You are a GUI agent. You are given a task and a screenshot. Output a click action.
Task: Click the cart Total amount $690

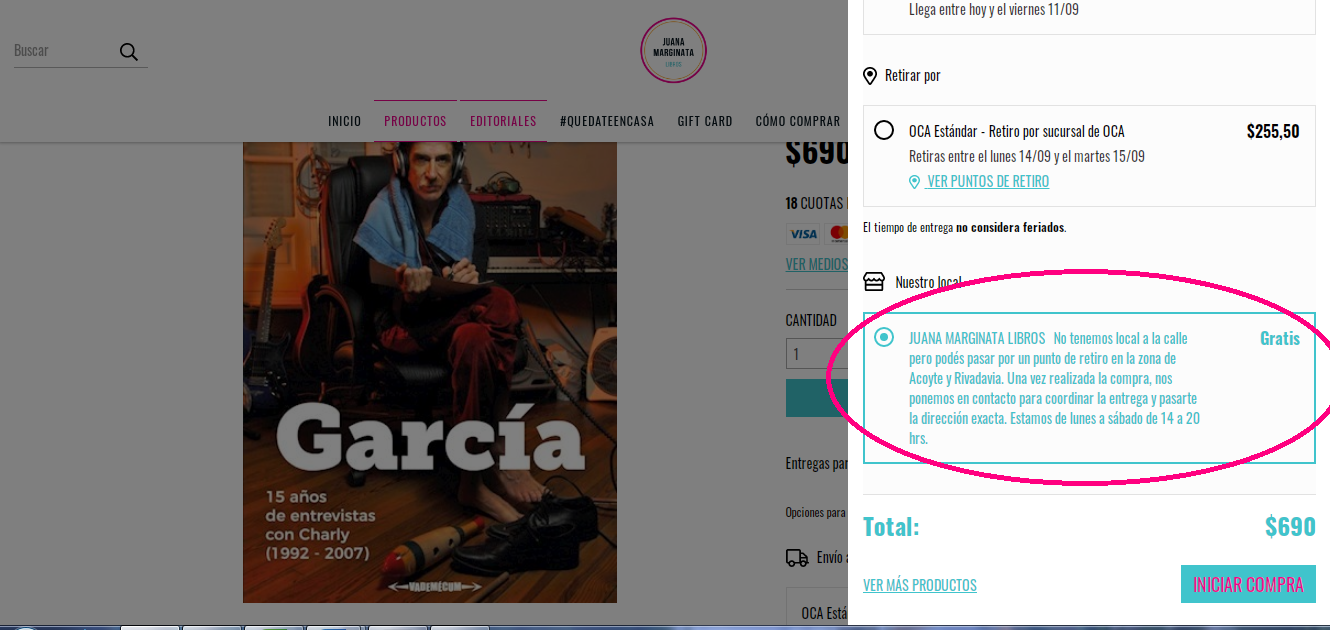click(x=1290, y=527)
